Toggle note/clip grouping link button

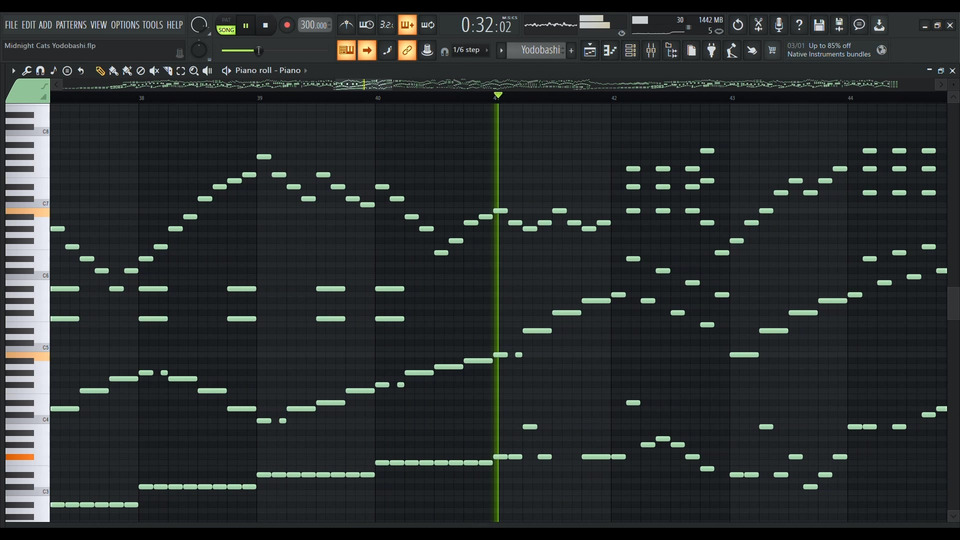coord(407,50)
